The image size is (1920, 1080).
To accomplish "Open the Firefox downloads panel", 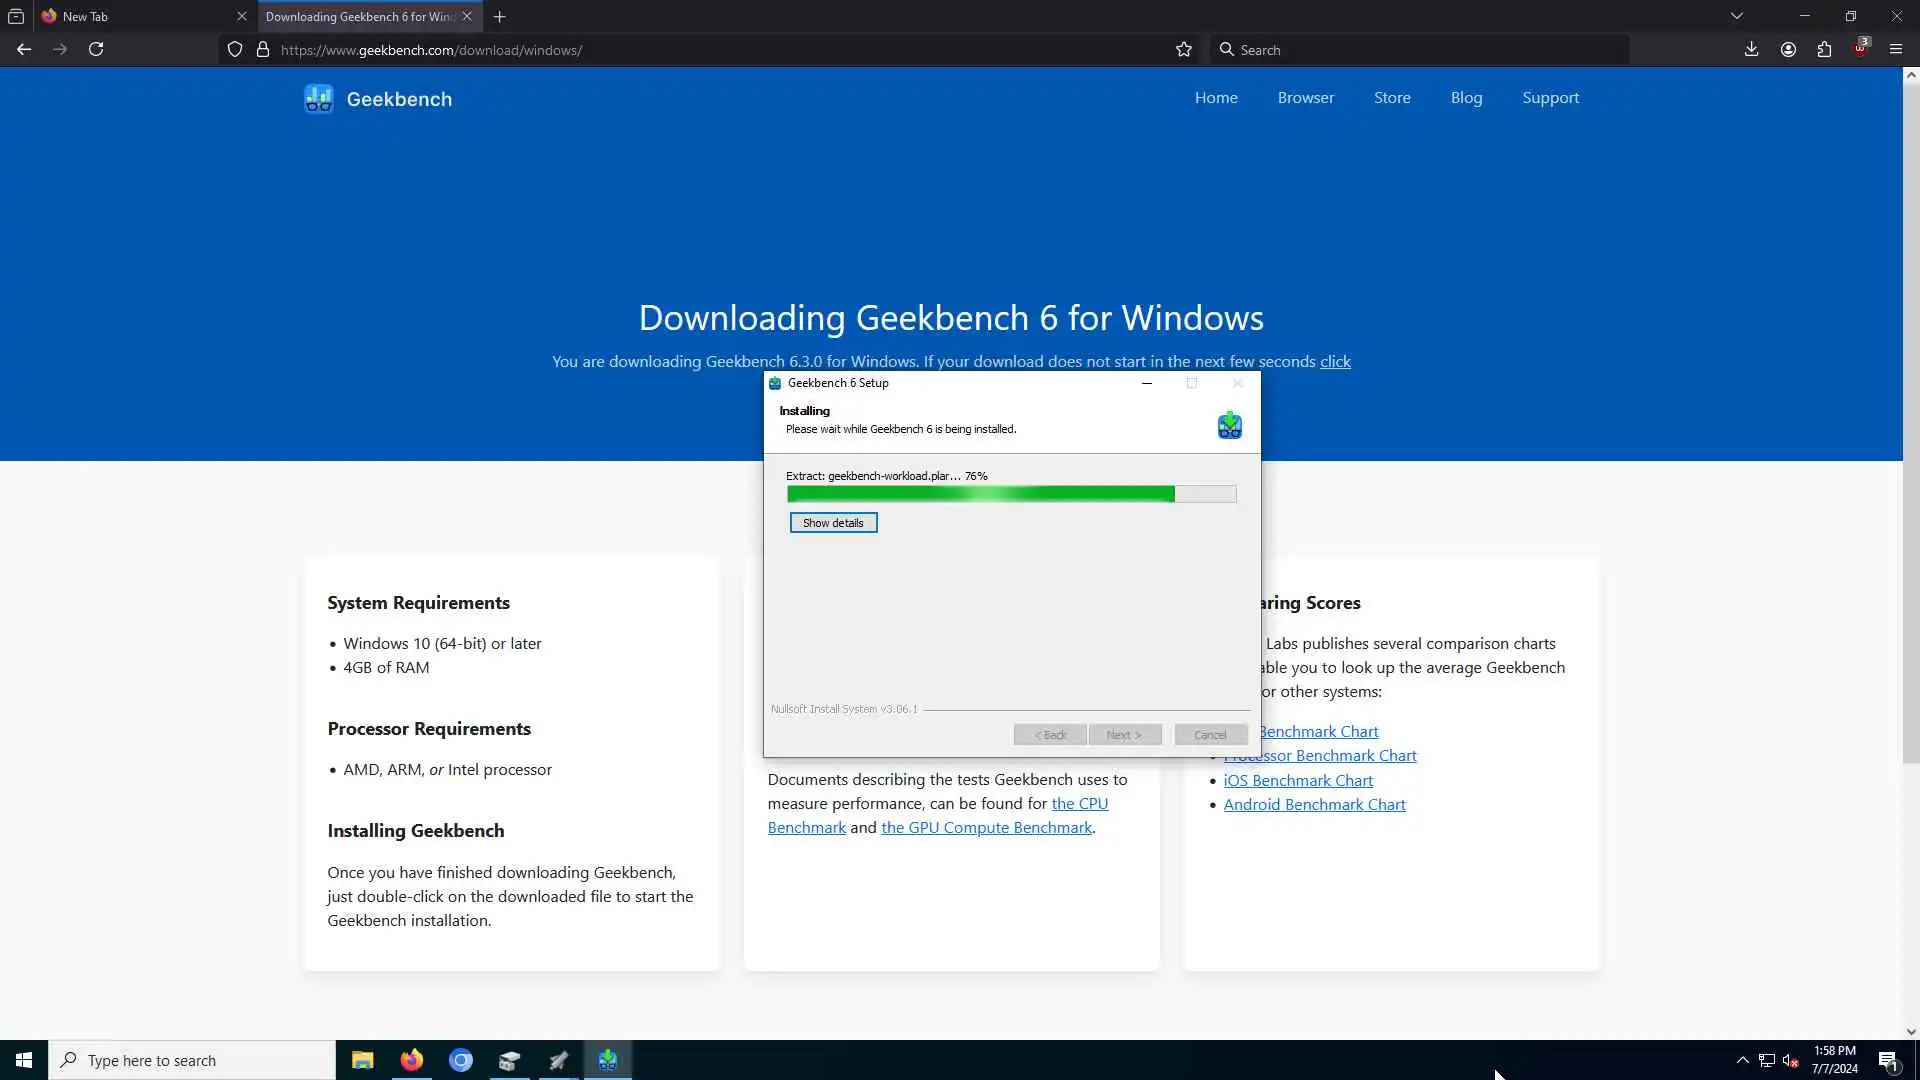I will 1751,49.
